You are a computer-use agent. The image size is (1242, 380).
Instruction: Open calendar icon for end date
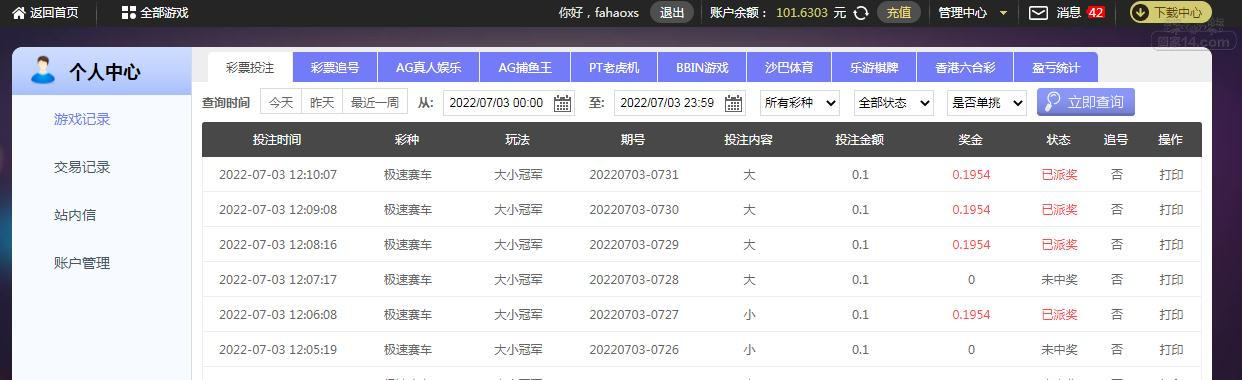[733, 102]
